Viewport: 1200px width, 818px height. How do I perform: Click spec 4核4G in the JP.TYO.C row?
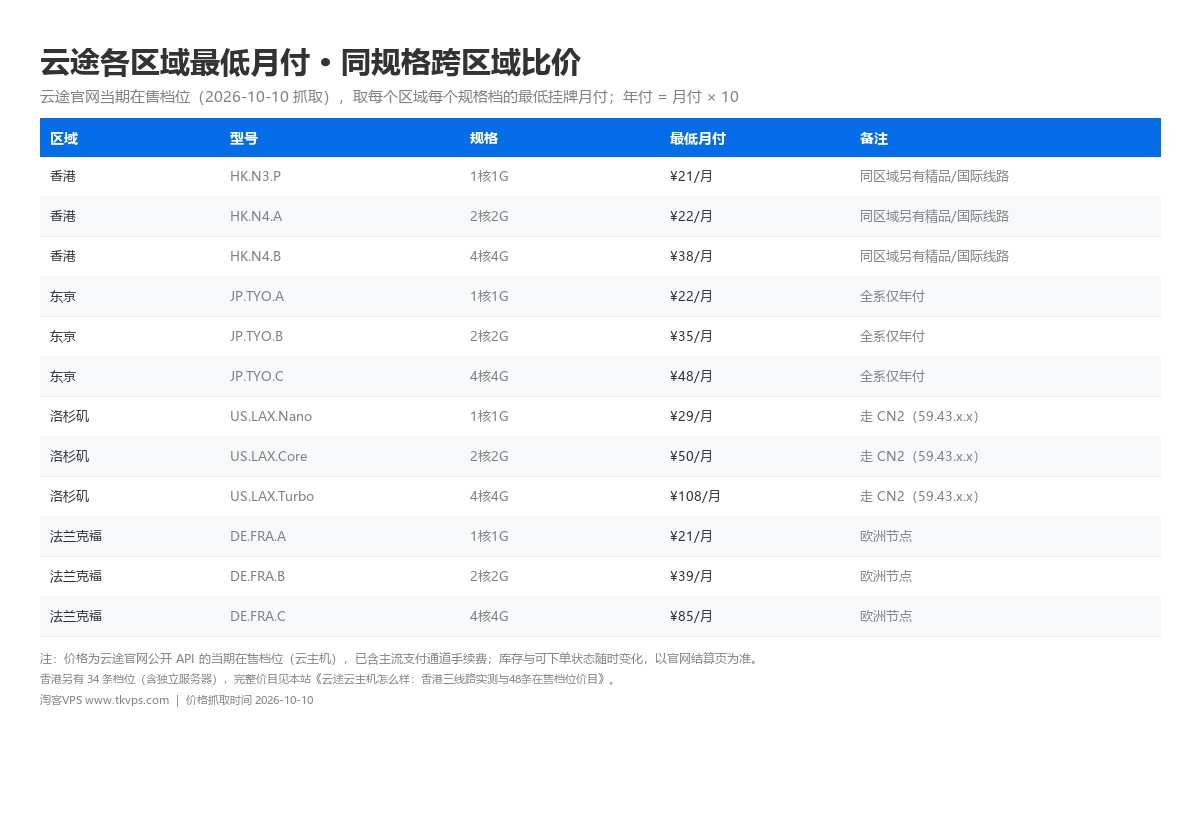(x=489, y=376)
